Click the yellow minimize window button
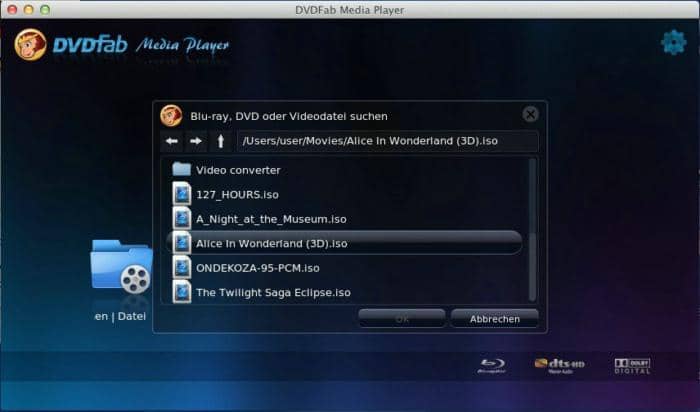 point(29,9)
